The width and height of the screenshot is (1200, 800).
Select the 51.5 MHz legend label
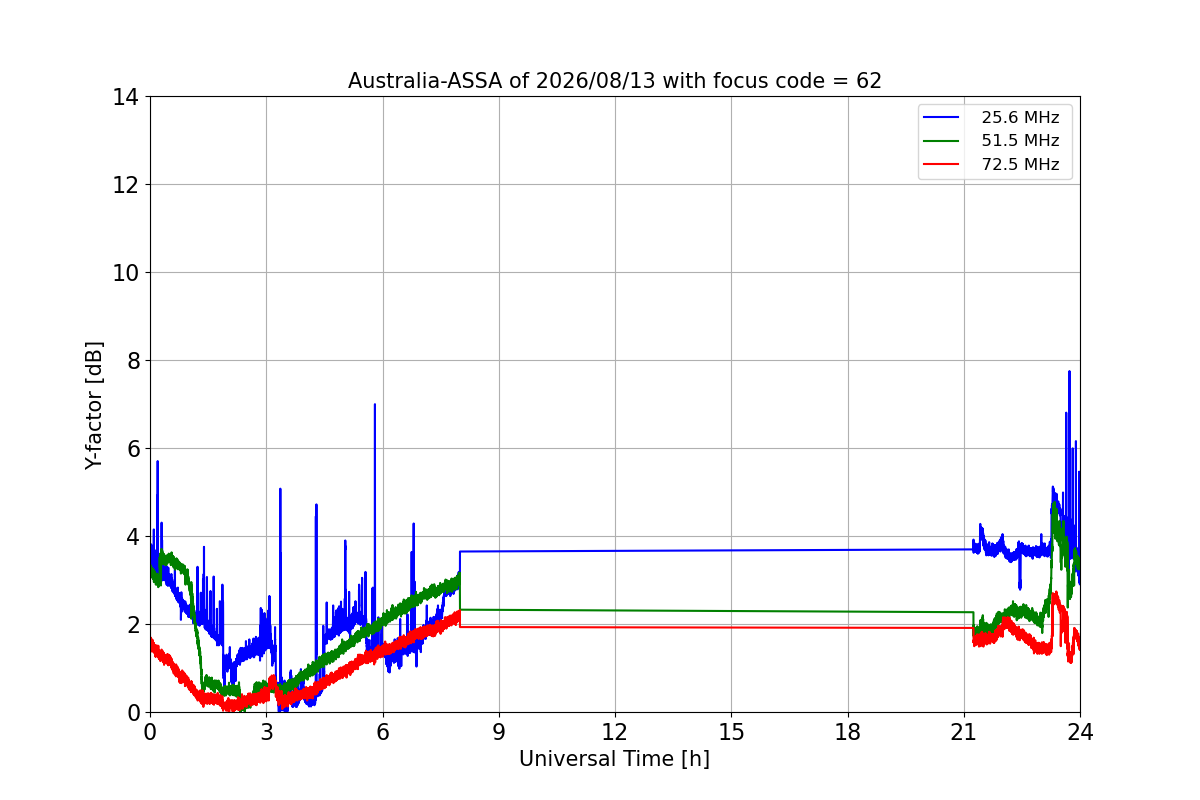pos(1020,141)
